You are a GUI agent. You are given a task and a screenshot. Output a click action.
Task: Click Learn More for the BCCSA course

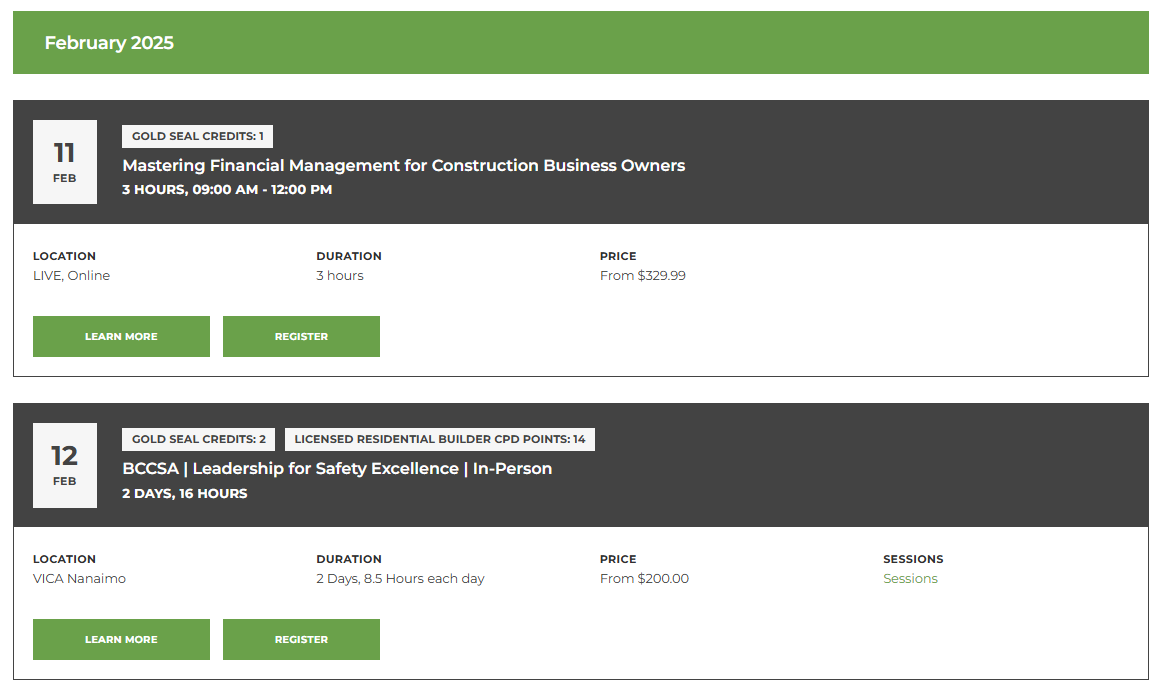[121, 639]
